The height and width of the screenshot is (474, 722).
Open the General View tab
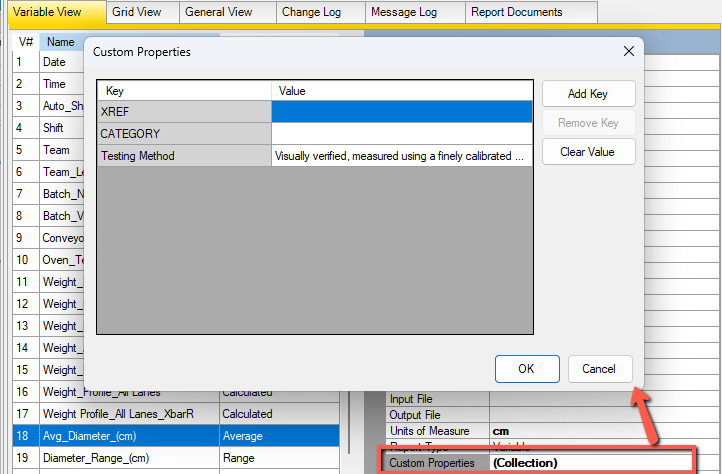[x=218, y=12]
